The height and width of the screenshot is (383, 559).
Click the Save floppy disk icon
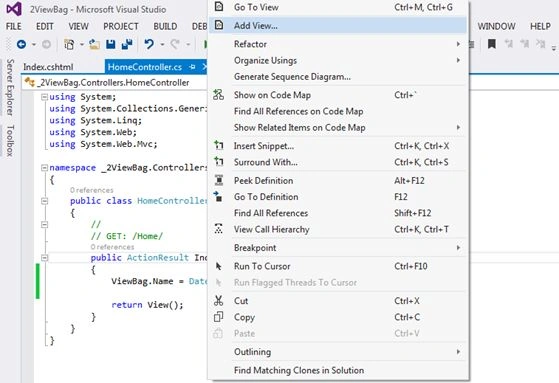[x=111, y=44]
